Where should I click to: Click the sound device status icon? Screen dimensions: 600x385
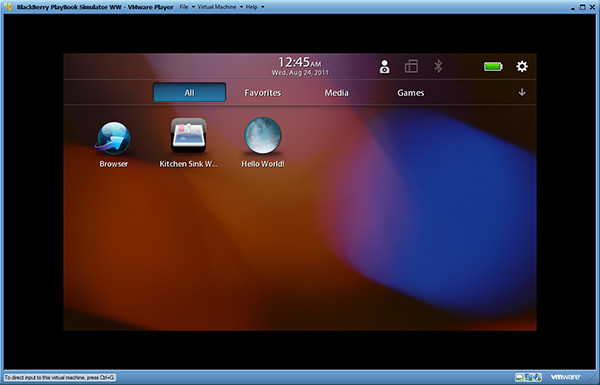[537, 377]
